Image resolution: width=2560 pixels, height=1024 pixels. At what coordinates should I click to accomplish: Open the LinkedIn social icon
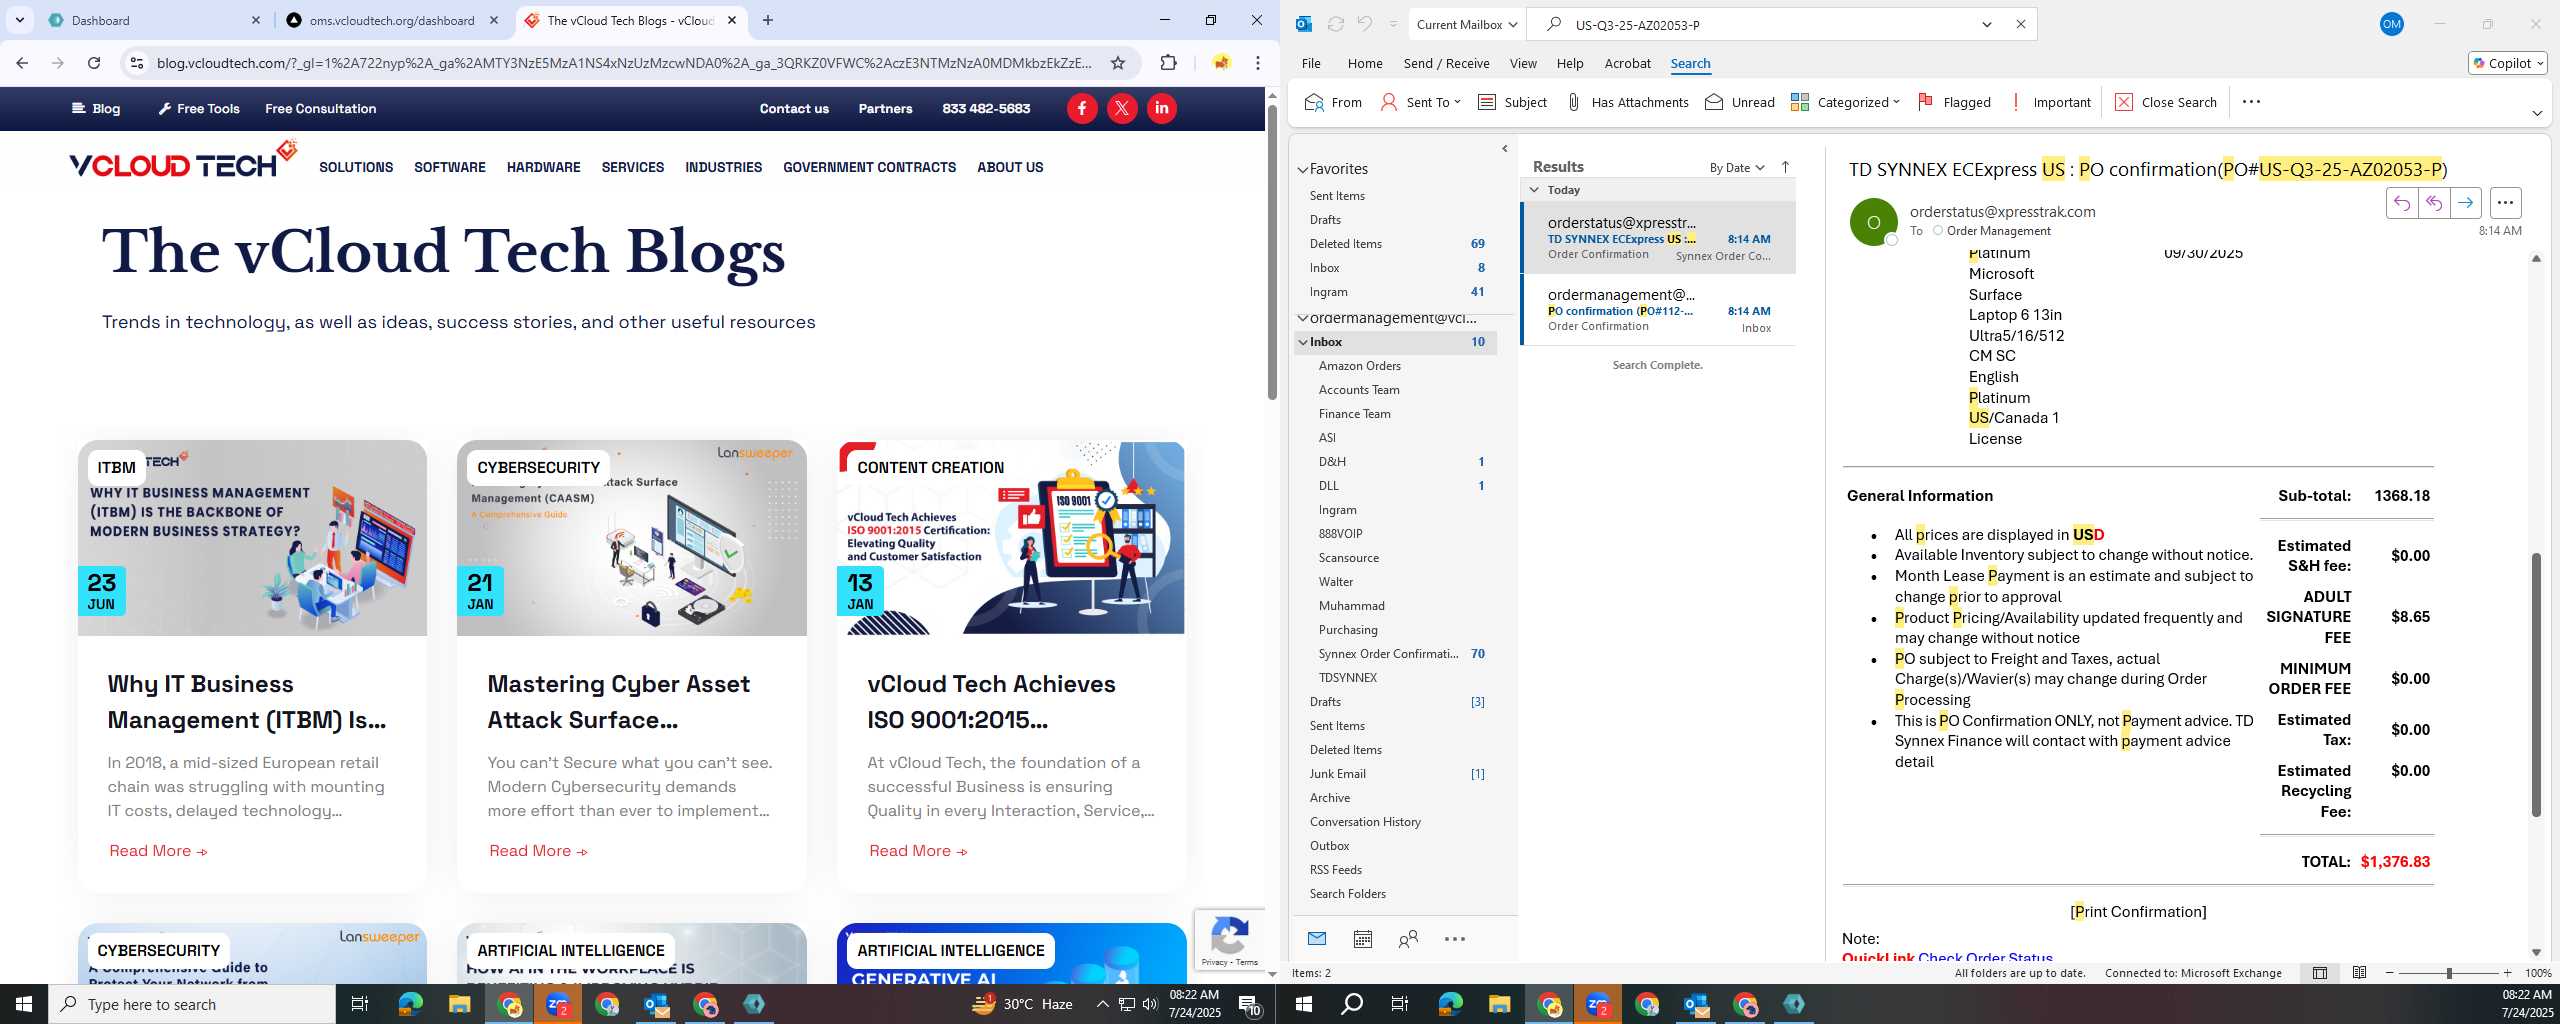tap(1162, 108)
